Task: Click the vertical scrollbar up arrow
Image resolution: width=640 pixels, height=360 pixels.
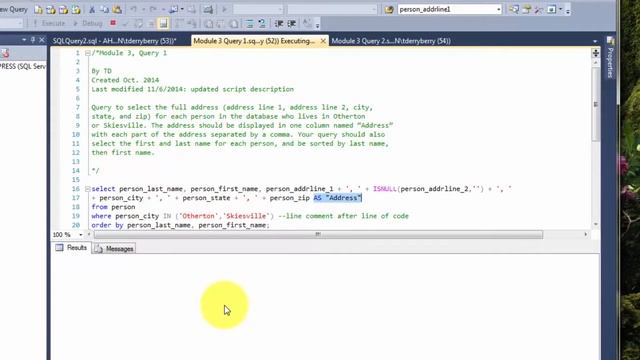Action: click(596, 62)
